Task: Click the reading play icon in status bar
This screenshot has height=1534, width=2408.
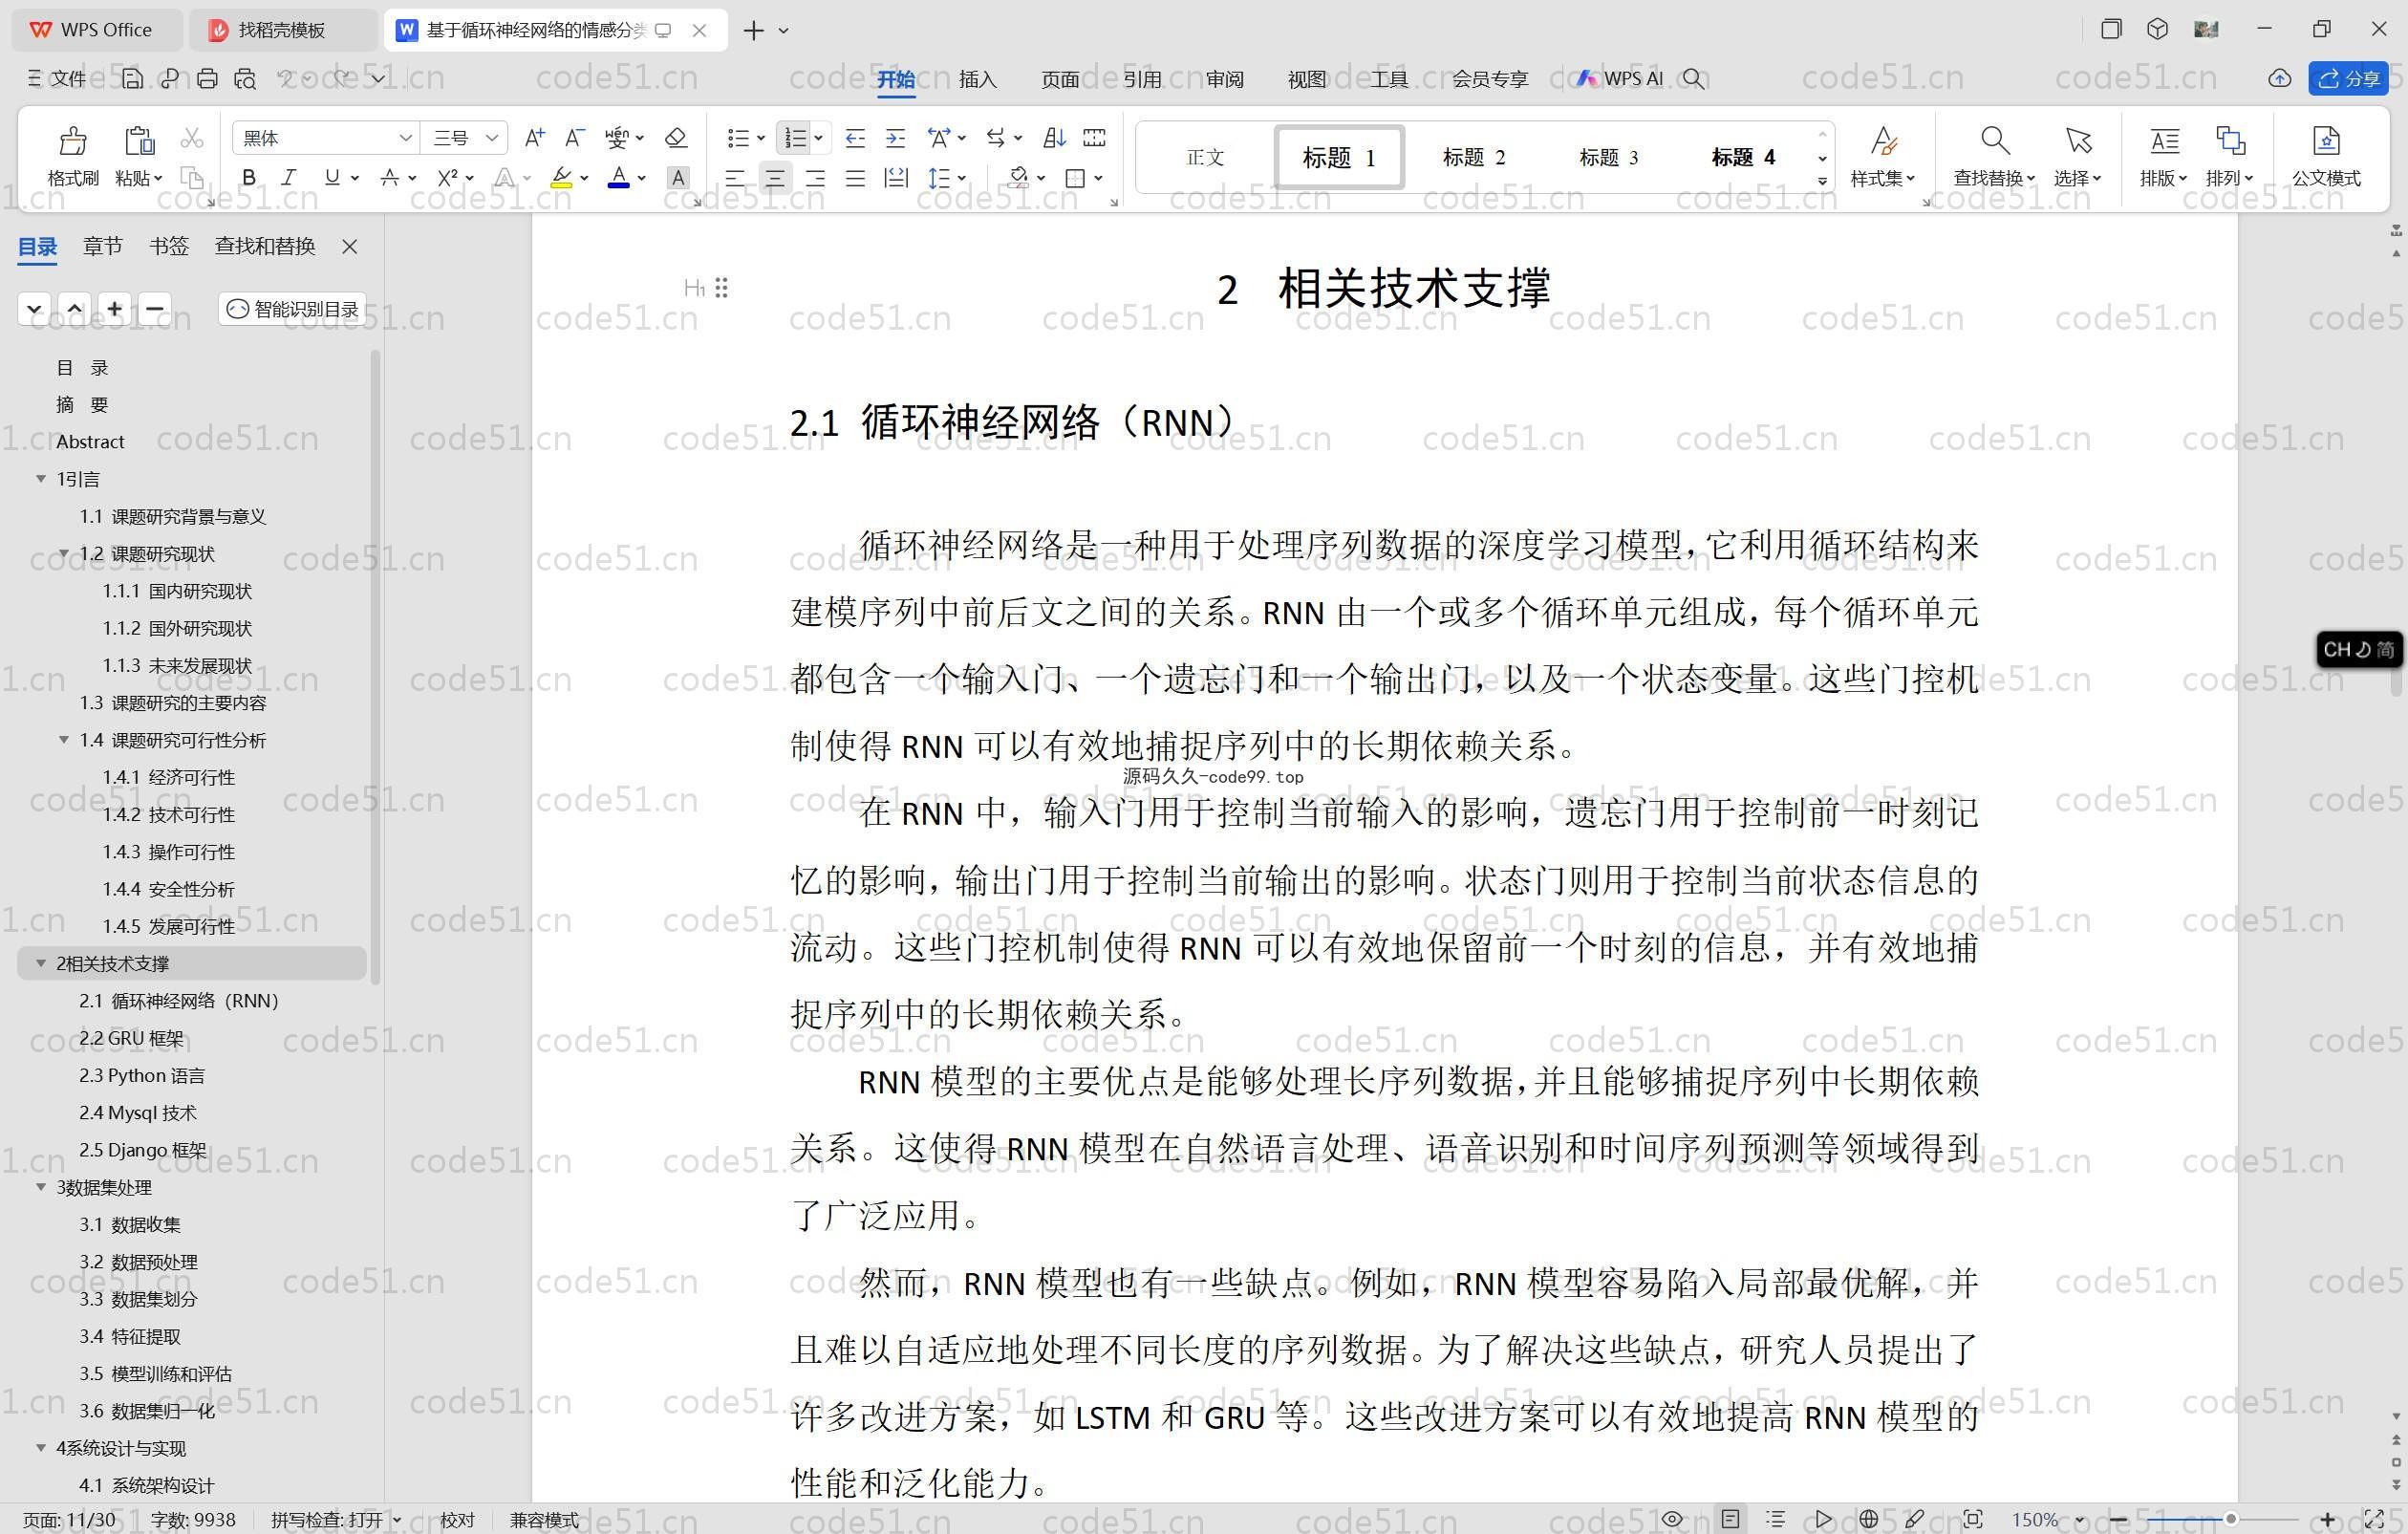Action: [1822, 1519]
